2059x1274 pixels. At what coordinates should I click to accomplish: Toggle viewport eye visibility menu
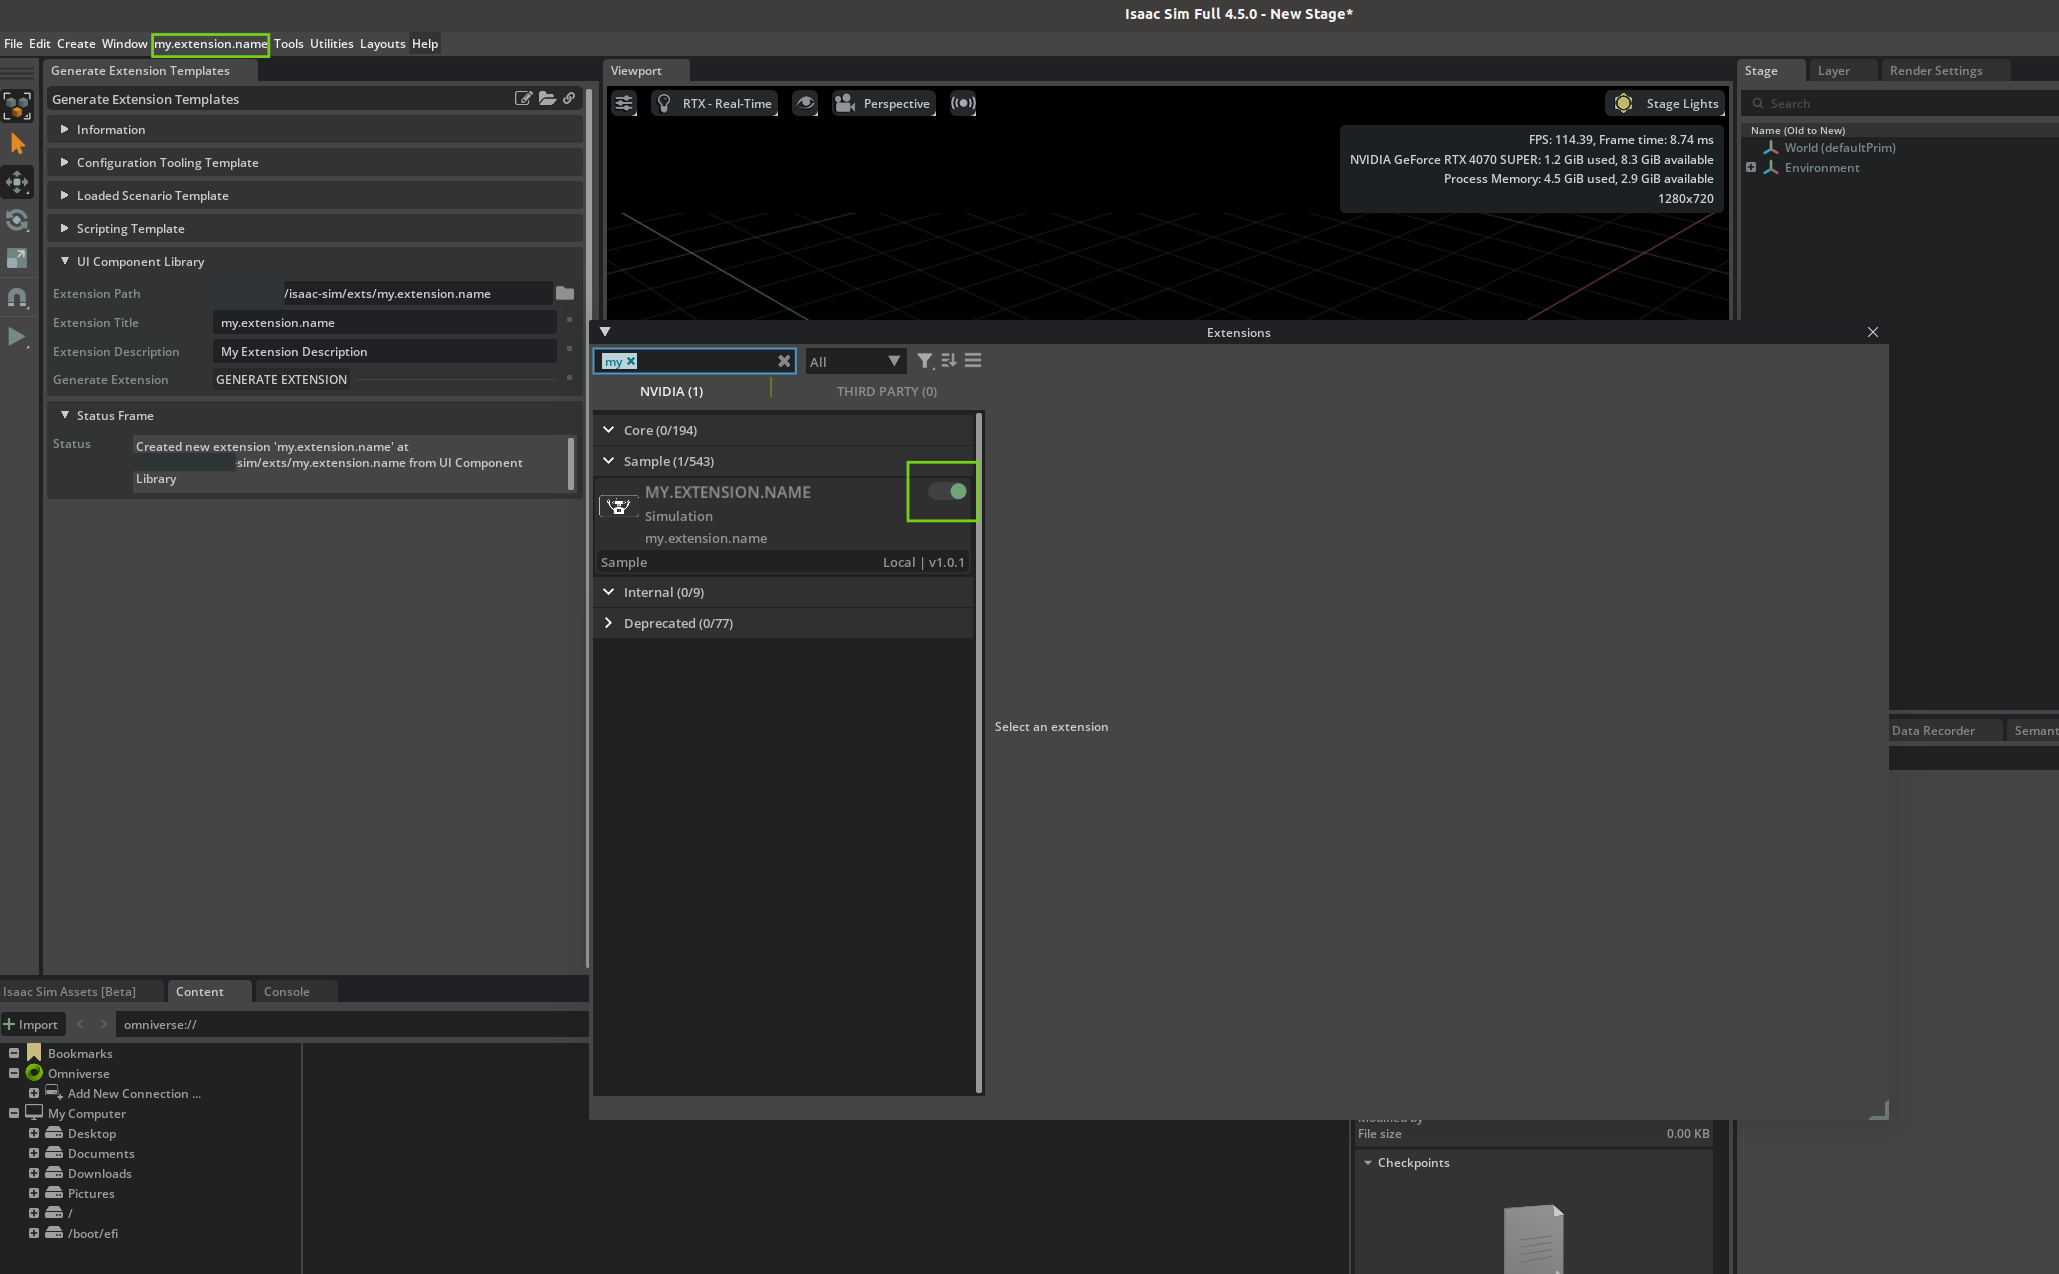pyautogui.click(x=805, y=103)
